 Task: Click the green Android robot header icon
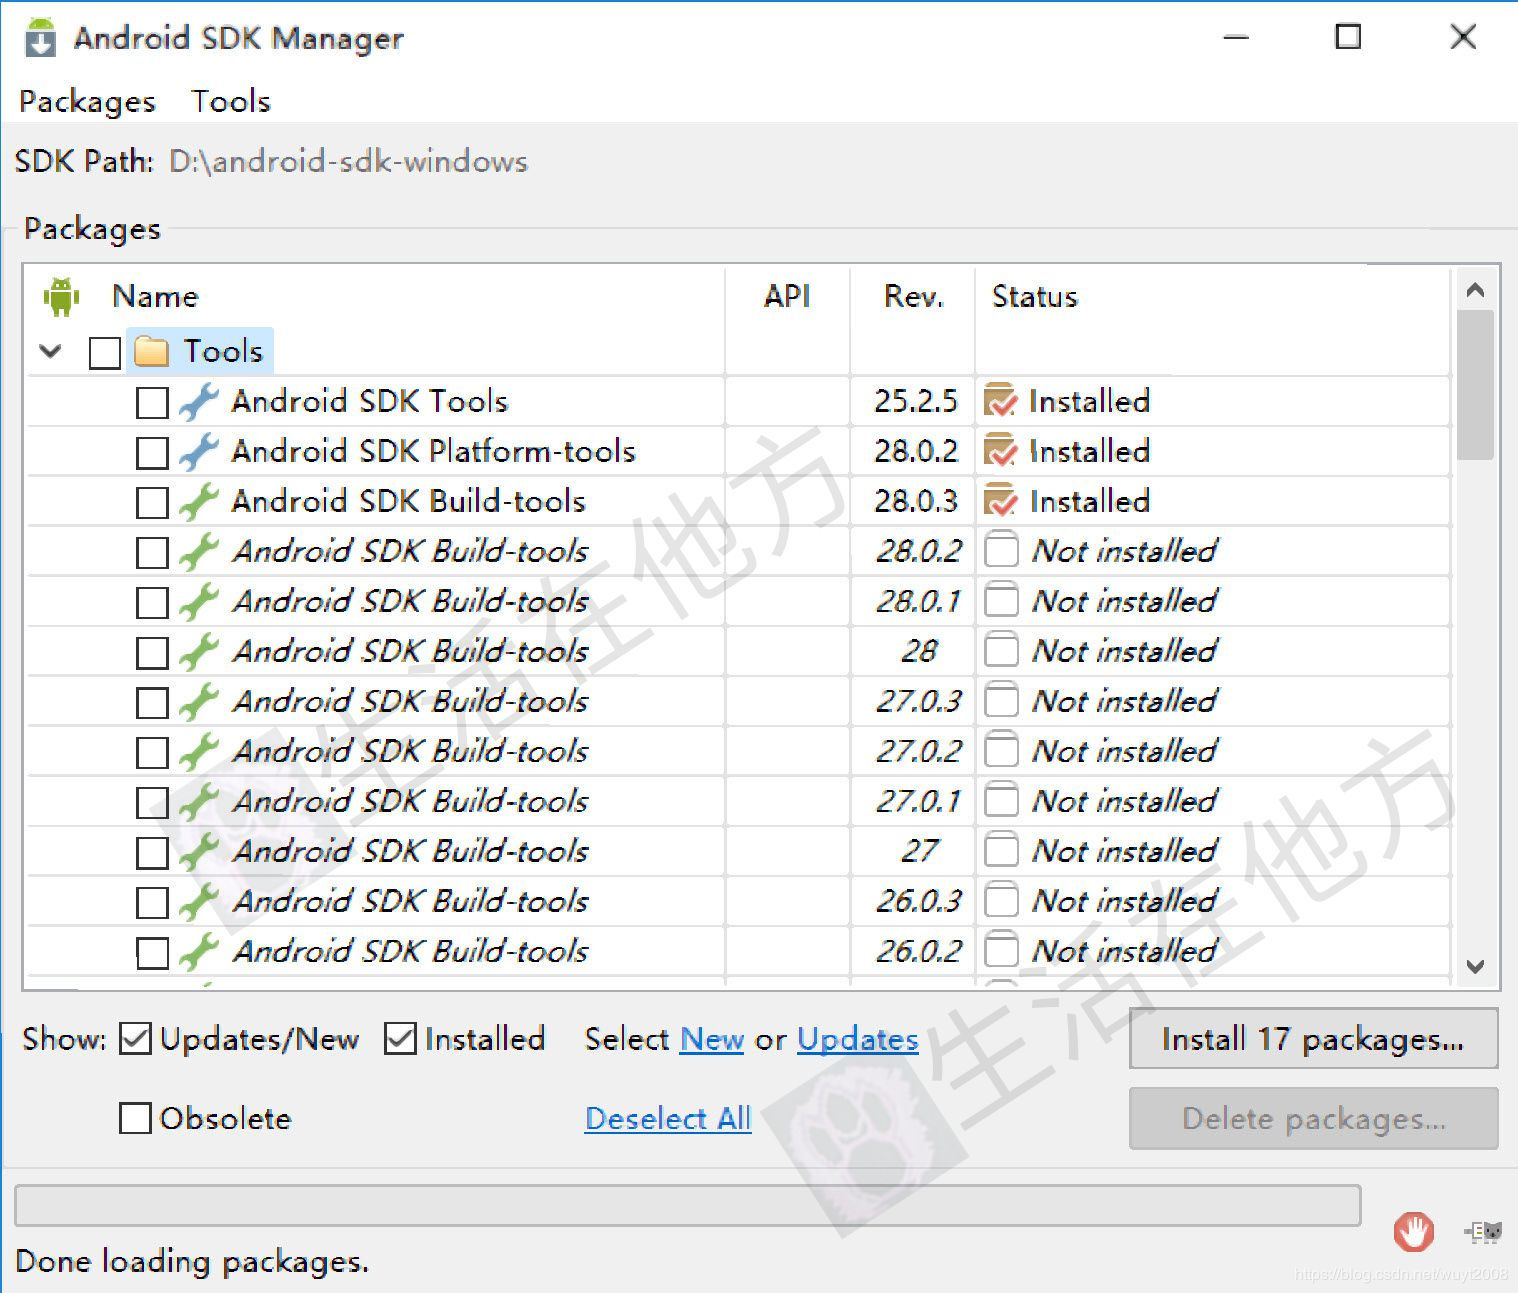[x=61, y=296]
